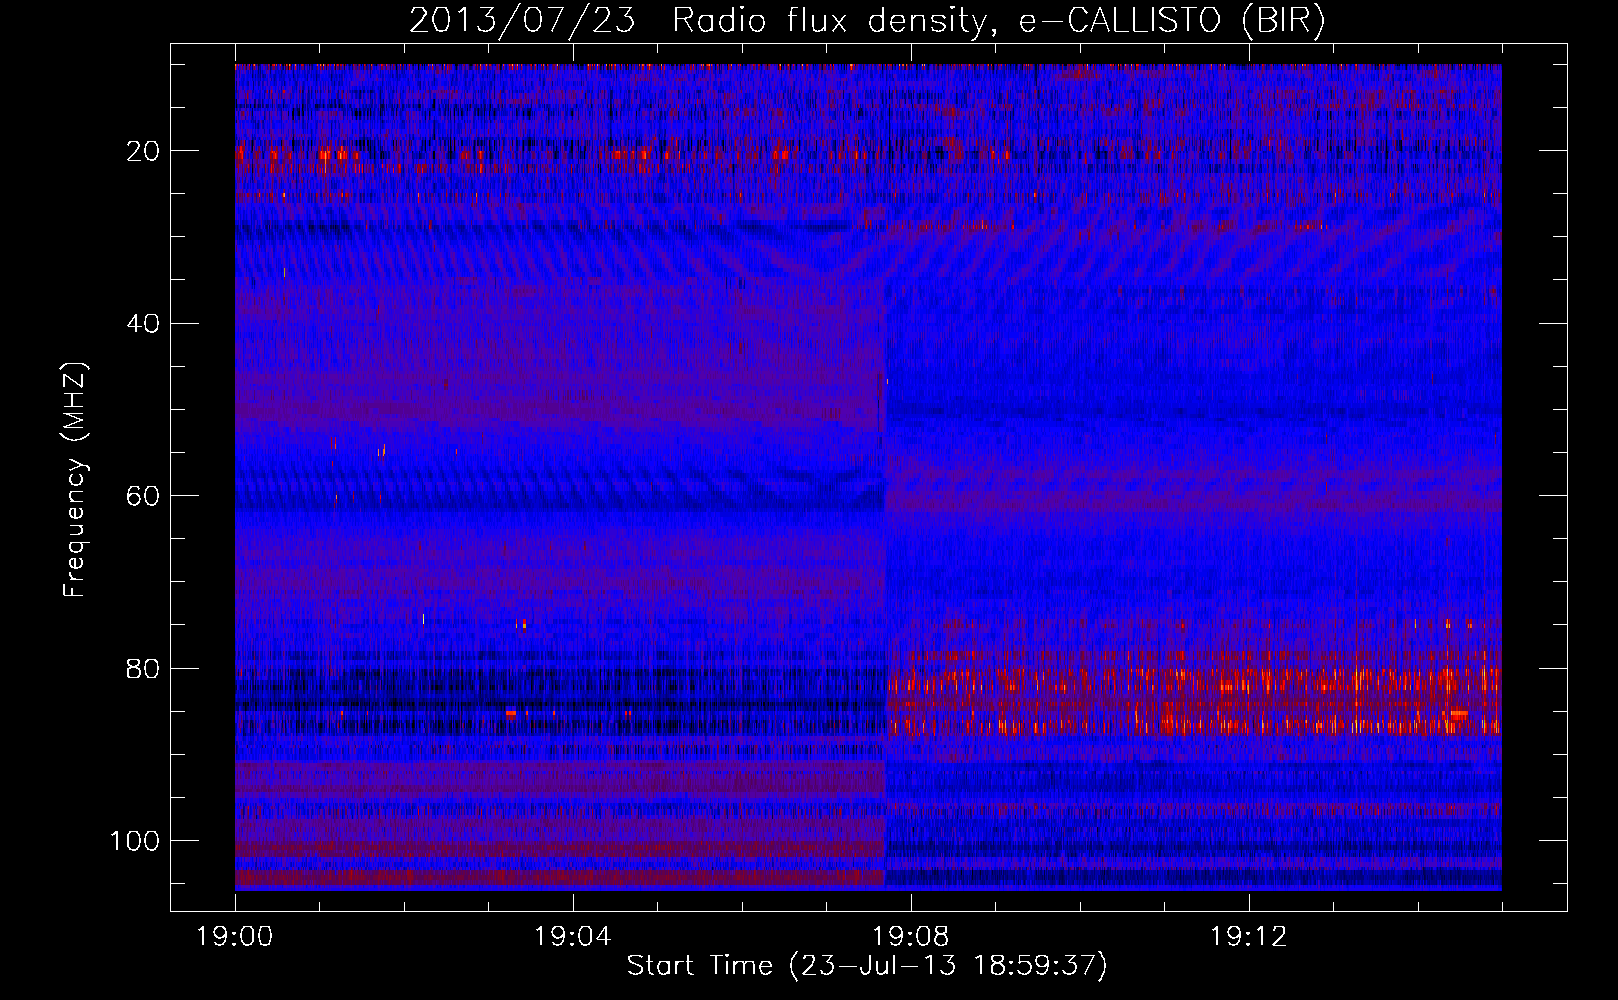Screen dimensions: 1618x1000
Task: Select the 19:04 time tick label
Action: [x=573, y=937]
